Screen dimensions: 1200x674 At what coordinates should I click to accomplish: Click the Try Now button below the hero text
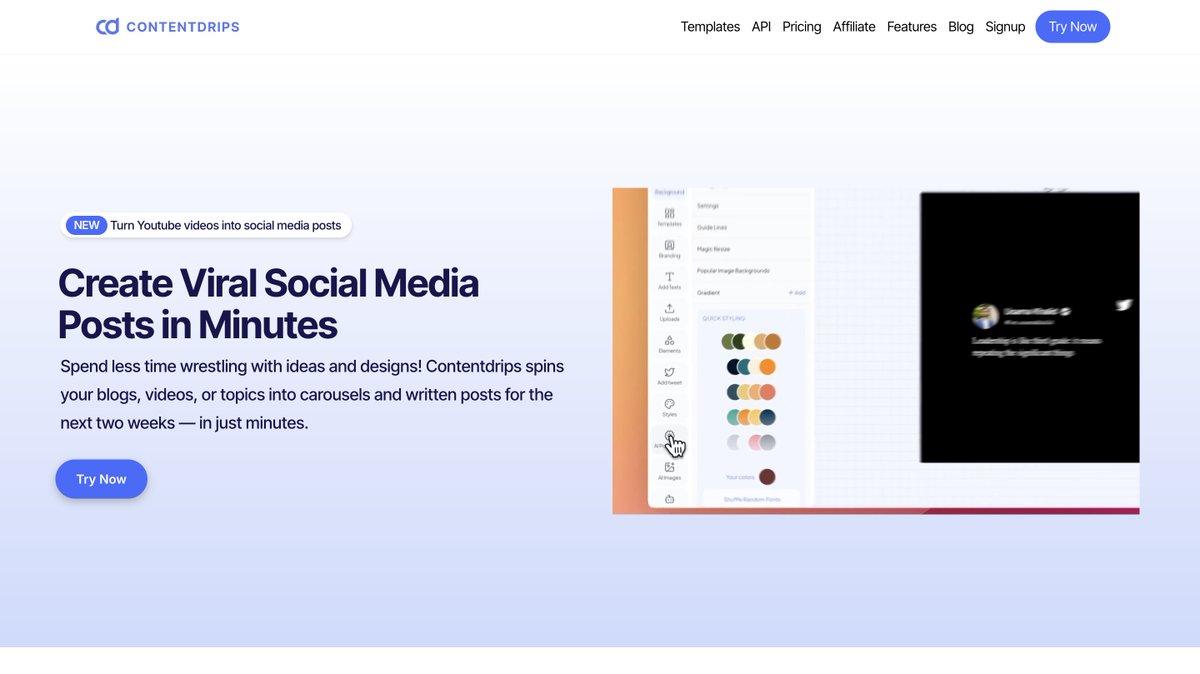pos(101,479)
